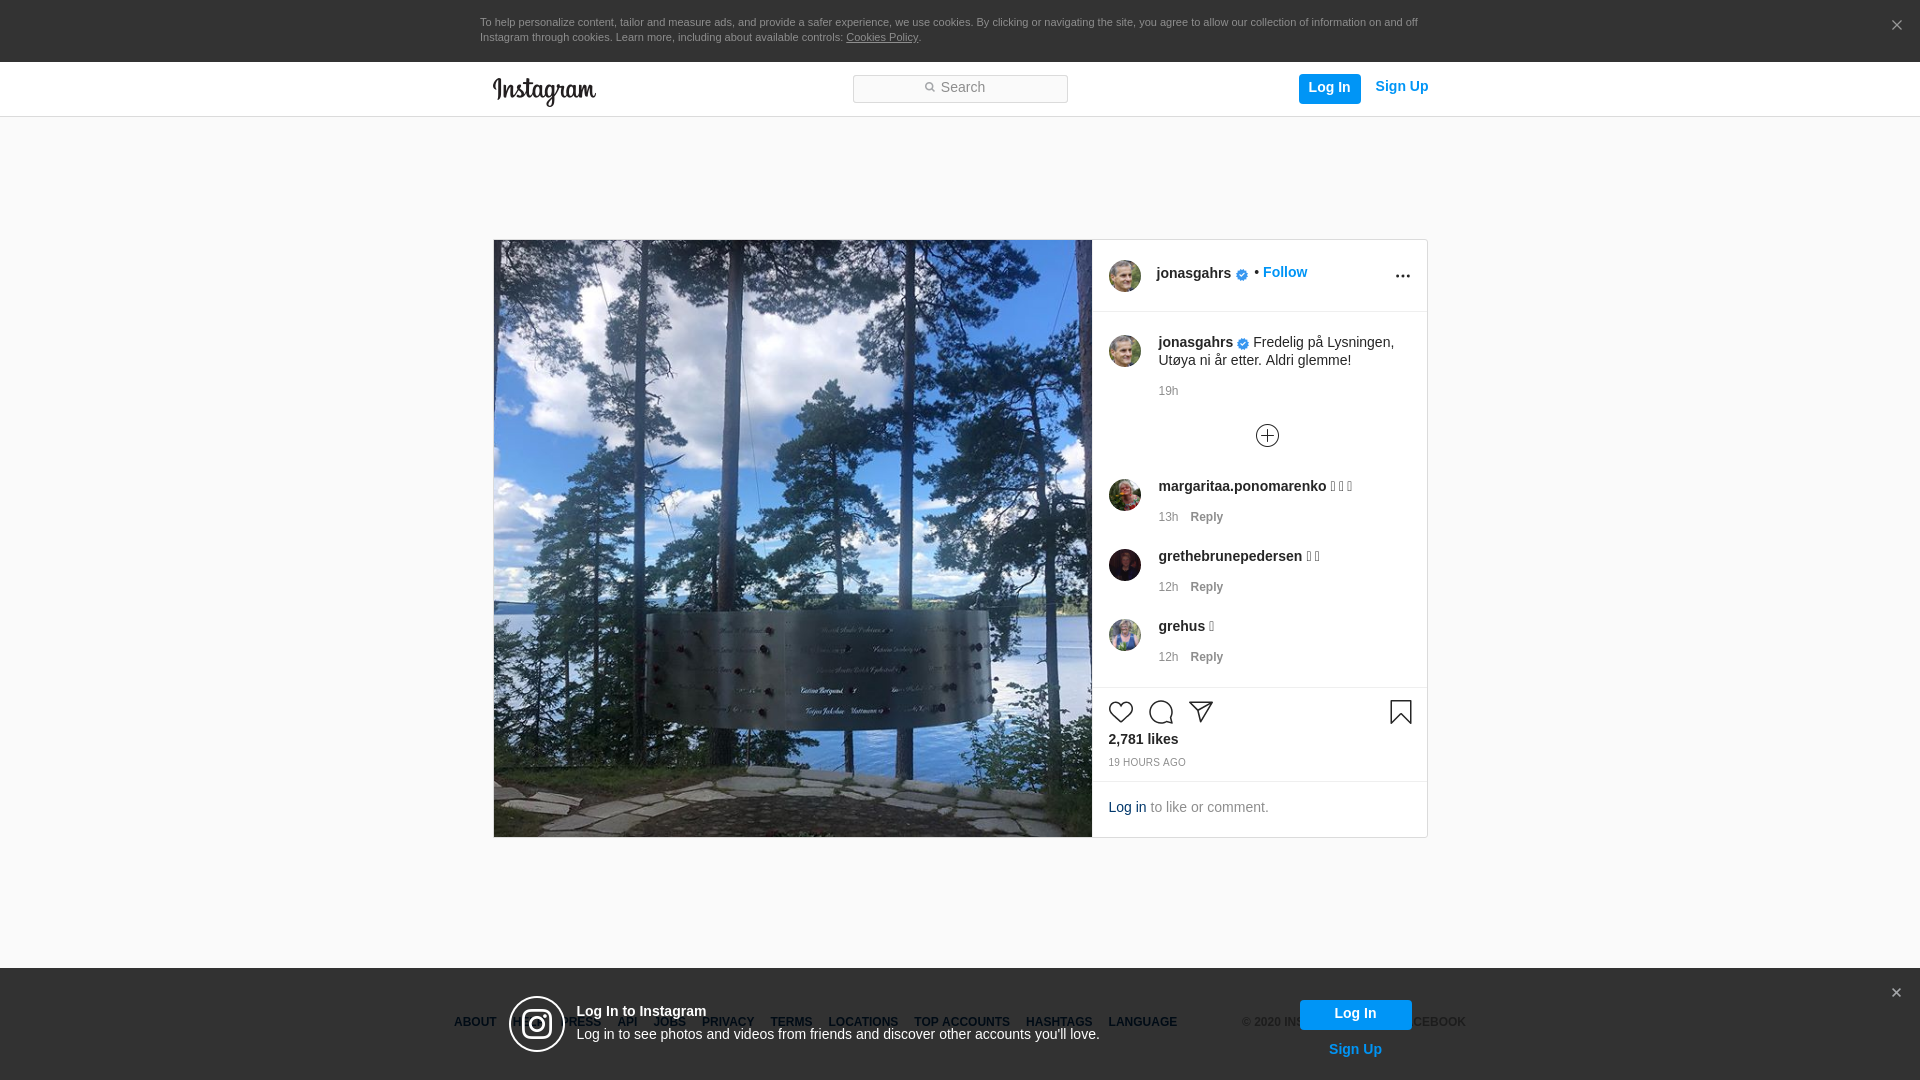Click the Log In button in bottom banner
Viewport: 1920px width, 1080px height.
coord(1355,1014)
